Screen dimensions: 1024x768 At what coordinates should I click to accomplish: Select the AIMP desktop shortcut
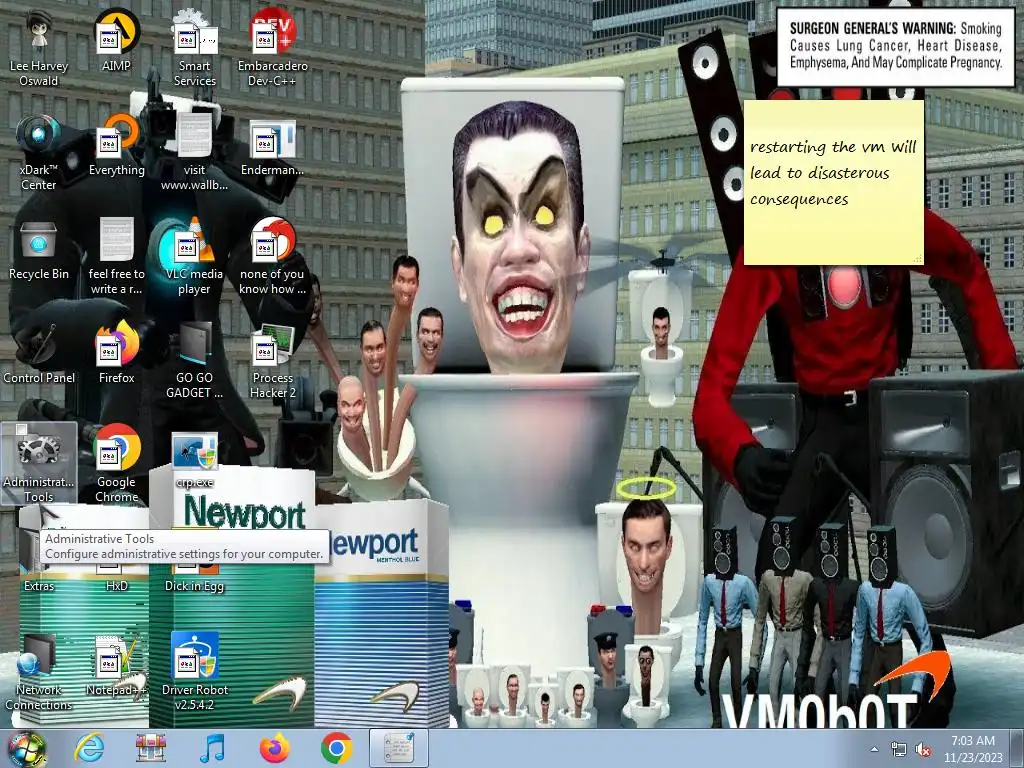click(116, 41)
